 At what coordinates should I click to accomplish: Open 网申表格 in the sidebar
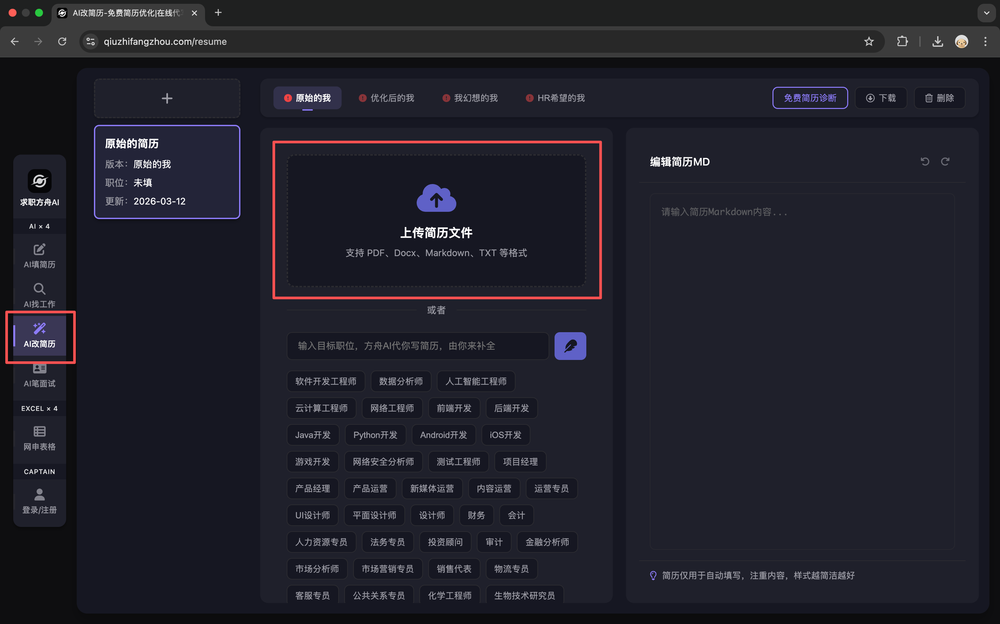coord(40,438)
